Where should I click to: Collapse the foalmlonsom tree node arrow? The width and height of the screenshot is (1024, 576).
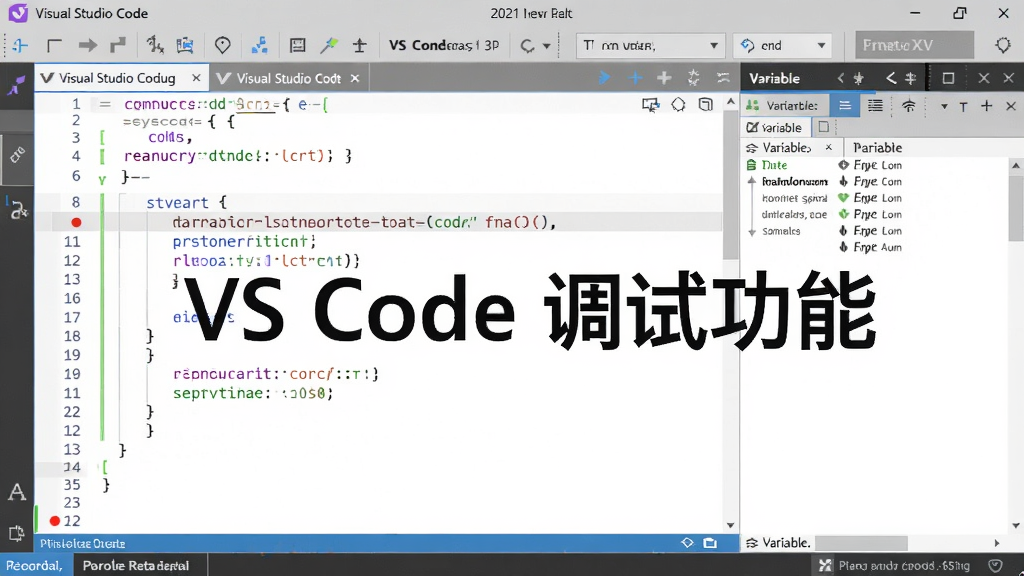tap(752, 182)
